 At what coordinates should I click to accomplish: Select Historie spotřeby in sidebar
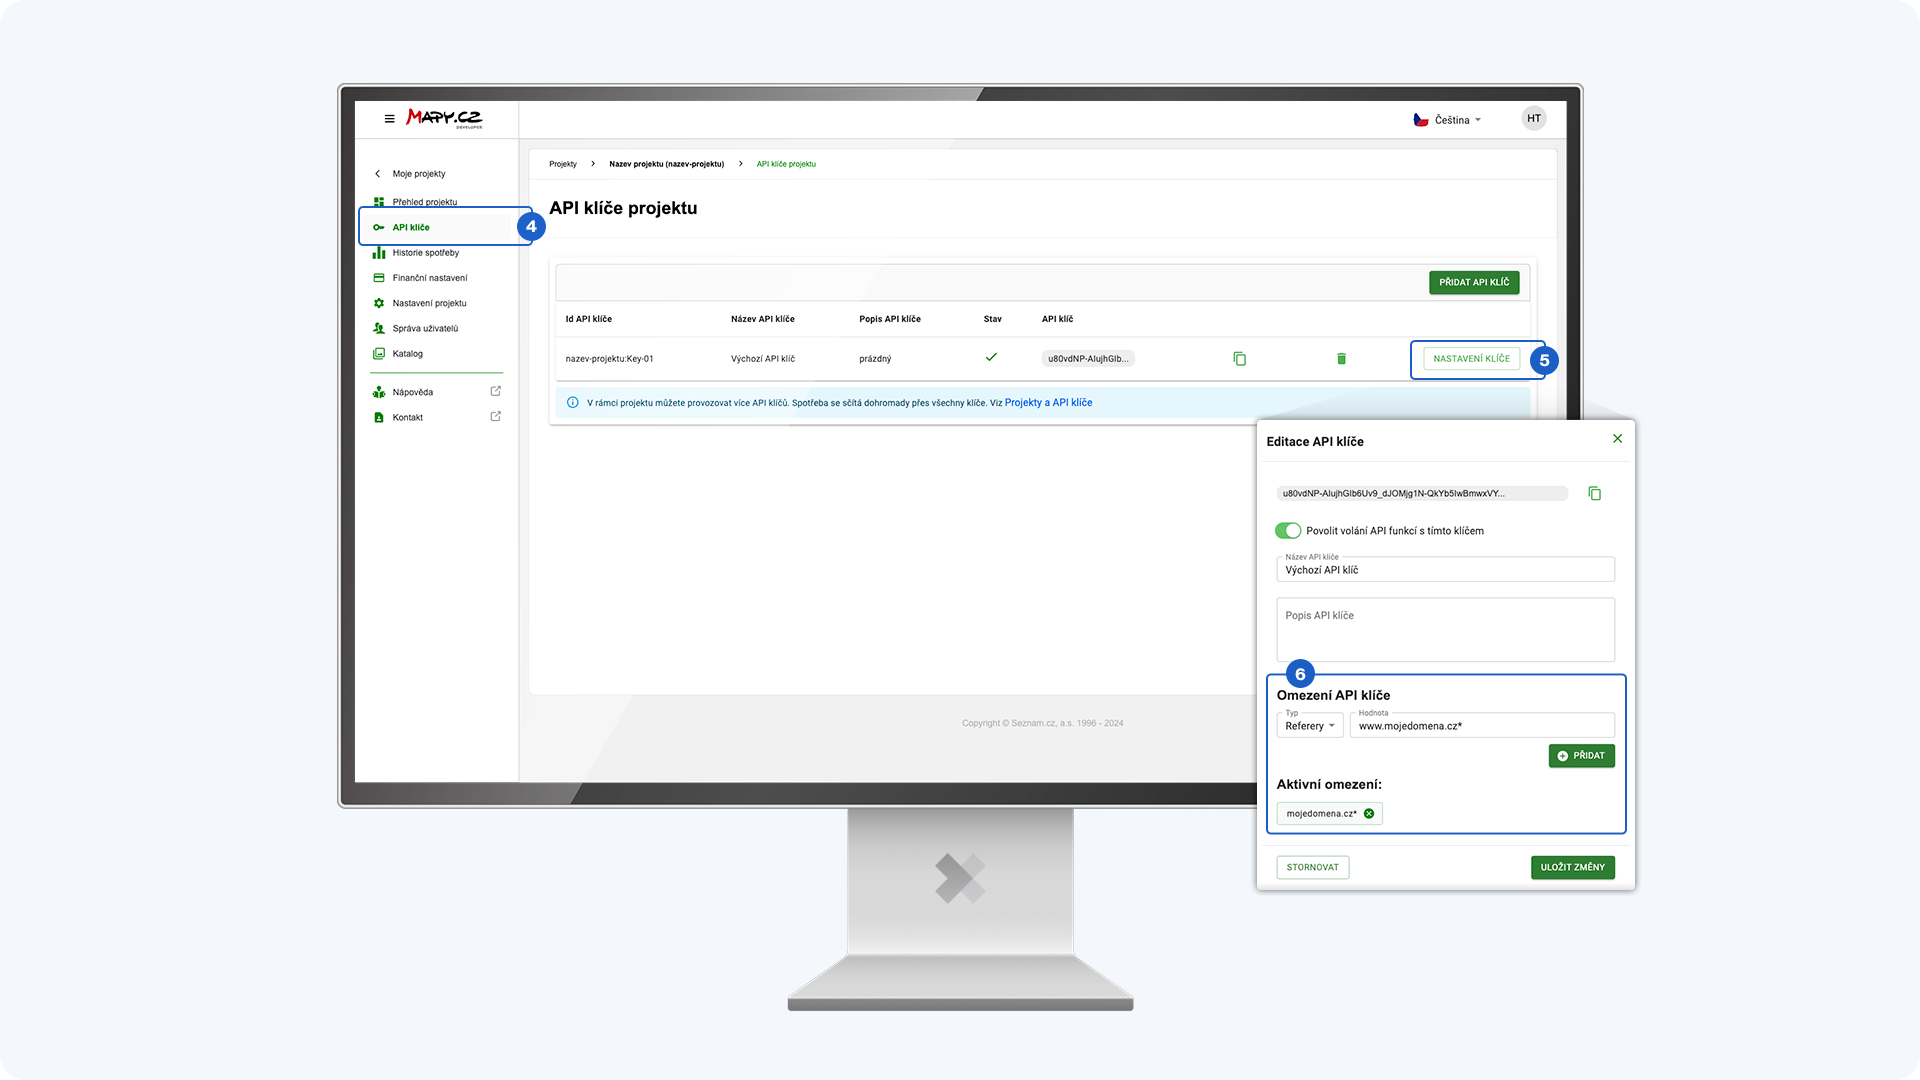(425, 253)
